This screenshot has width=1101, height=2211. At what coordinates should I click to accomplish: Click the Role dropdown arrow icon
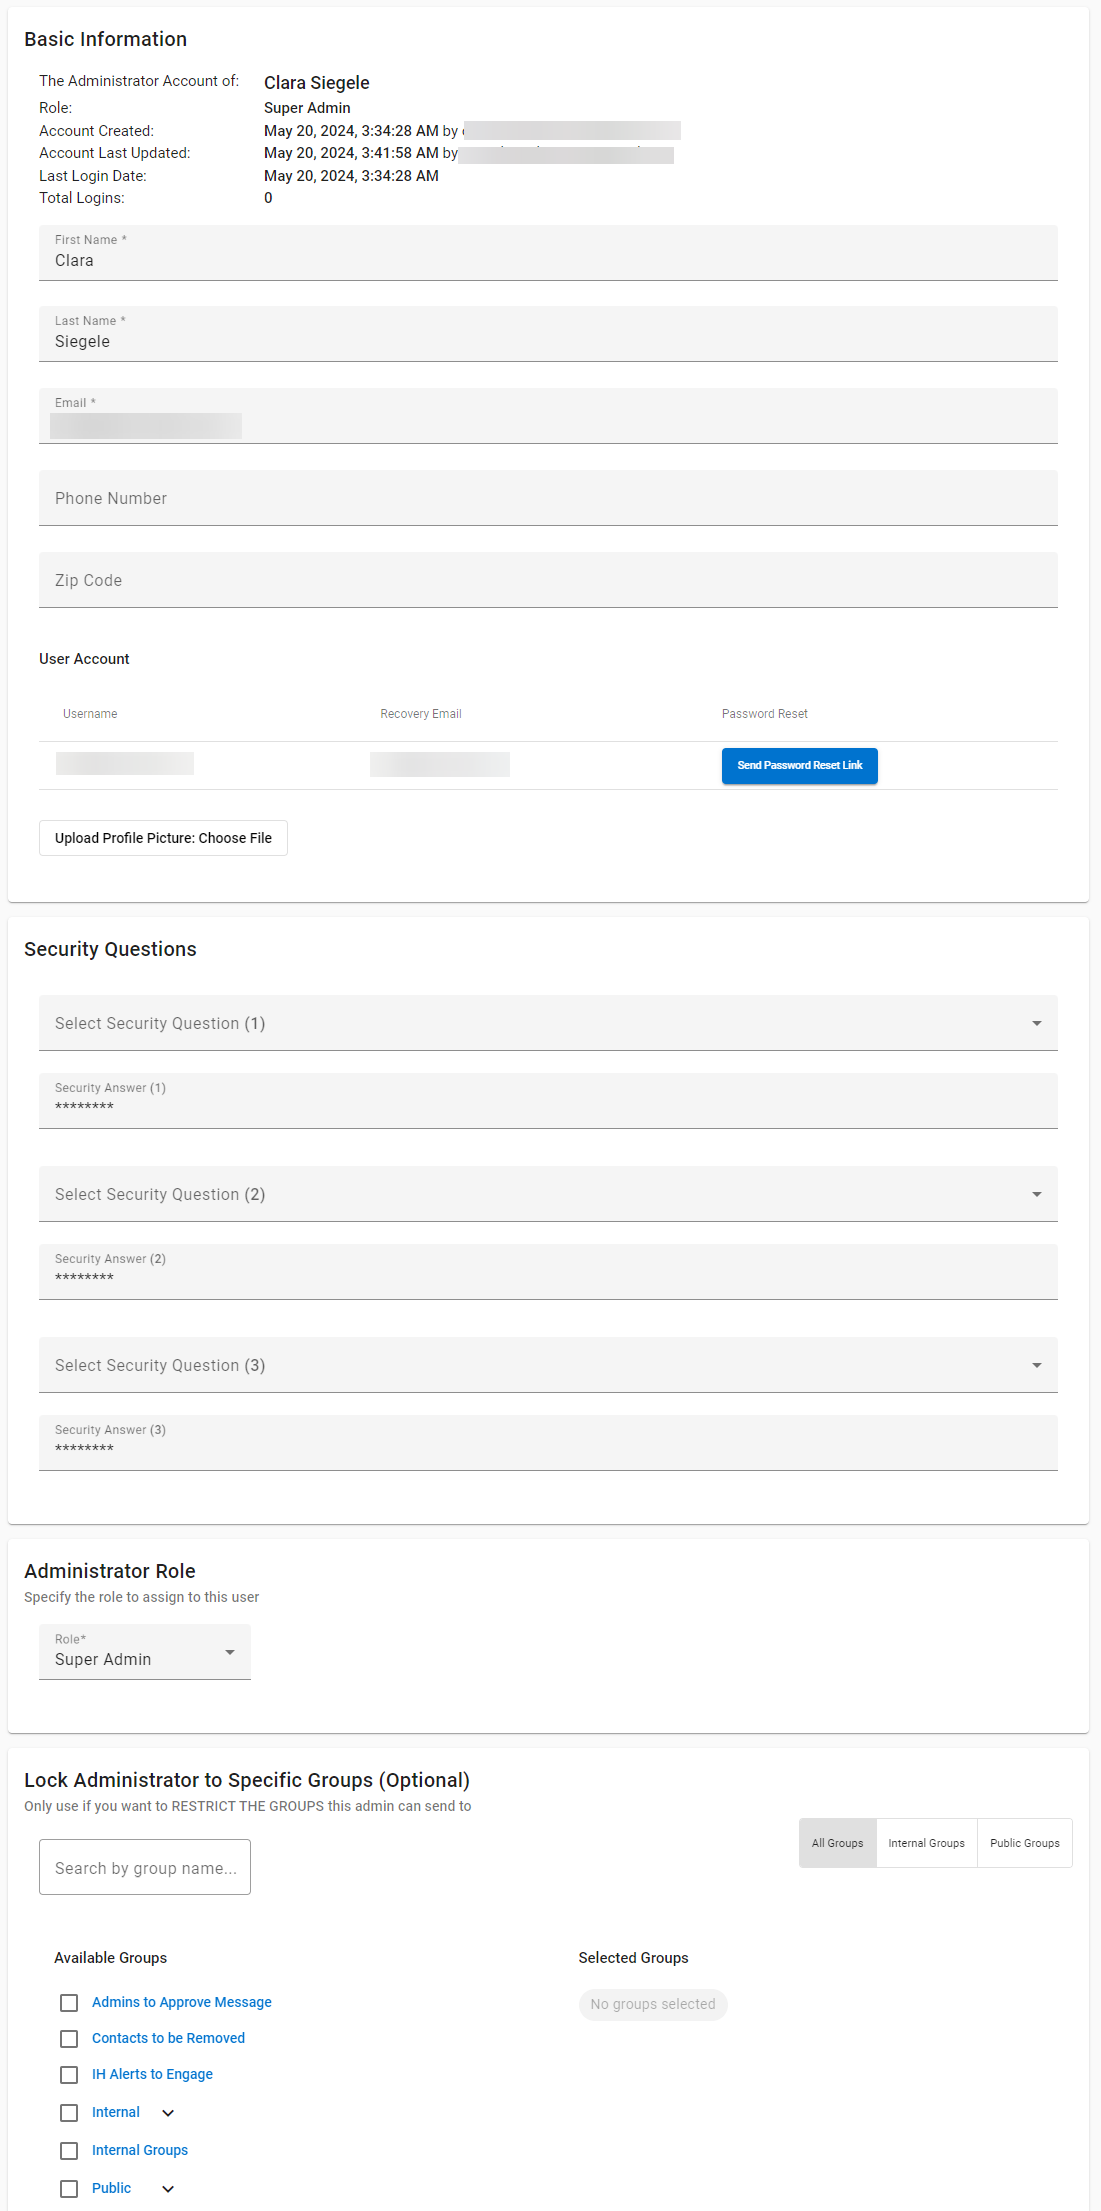click(230, 1652)
